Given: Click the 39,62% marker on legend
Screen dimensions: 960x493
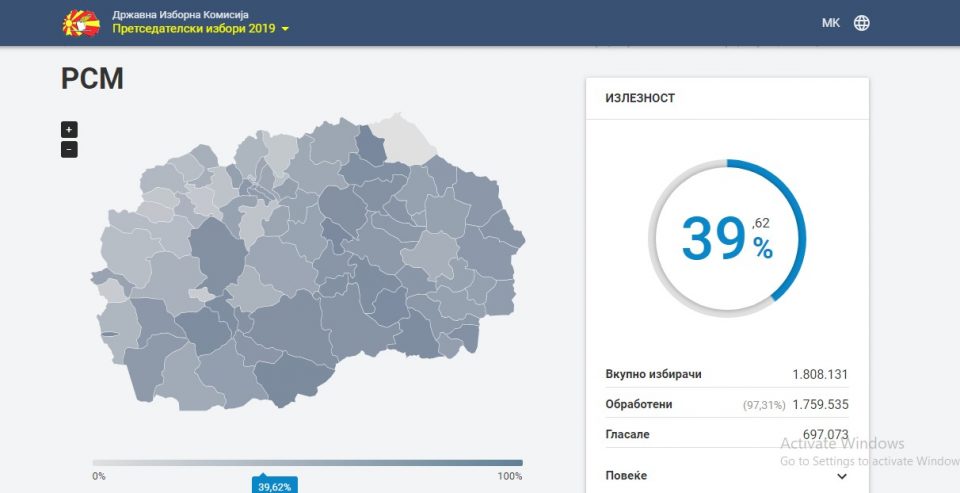Looking at the screenshot, I should pyautogui.click(x=274, y=486).
